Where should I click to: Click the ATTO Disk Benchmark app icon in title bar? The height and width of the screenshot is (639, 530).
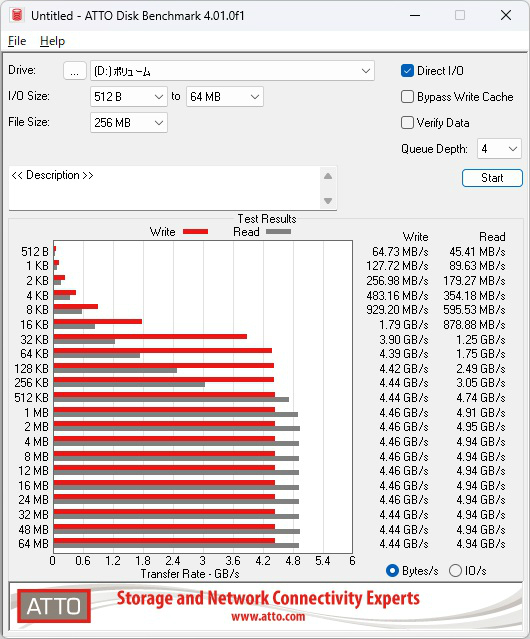coord(17,15)
